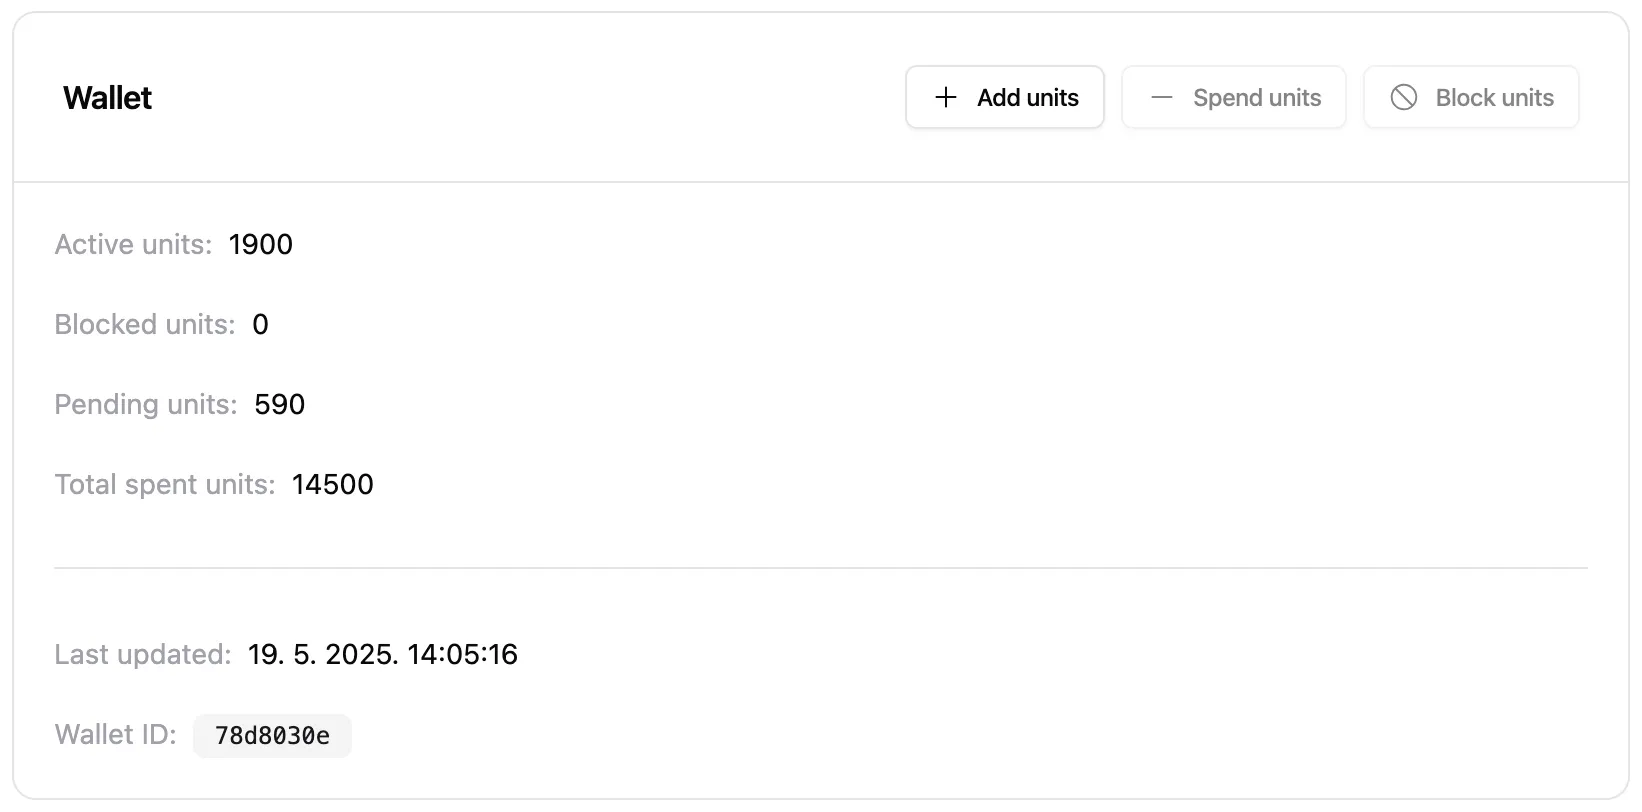
Task: Click the Pending units label
Action: coord(146,405)
